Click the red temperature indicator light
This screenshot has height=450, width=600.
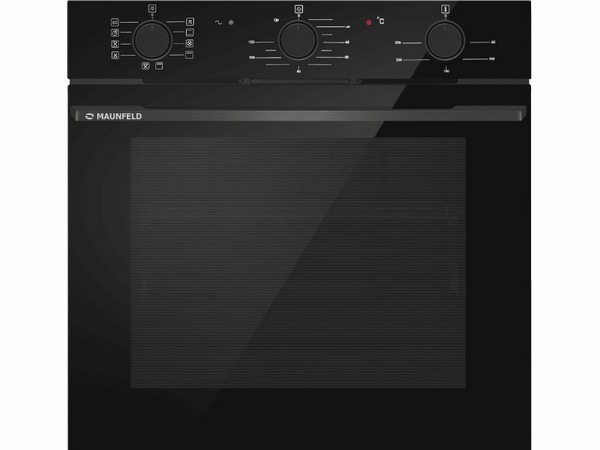point(368,22)
